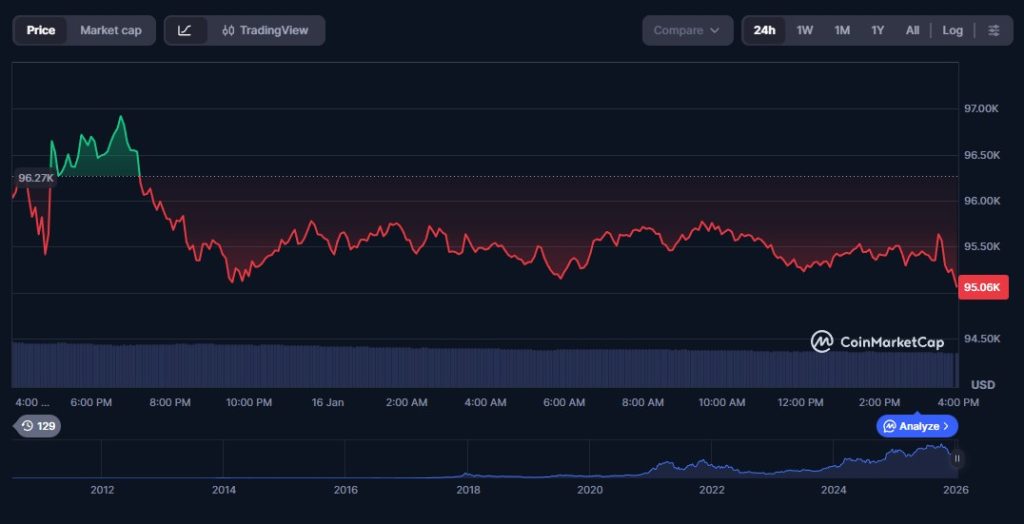Screen dimensions: 1024x524
Task: Choose the 1M time range
Action: [x=842, y=30]
